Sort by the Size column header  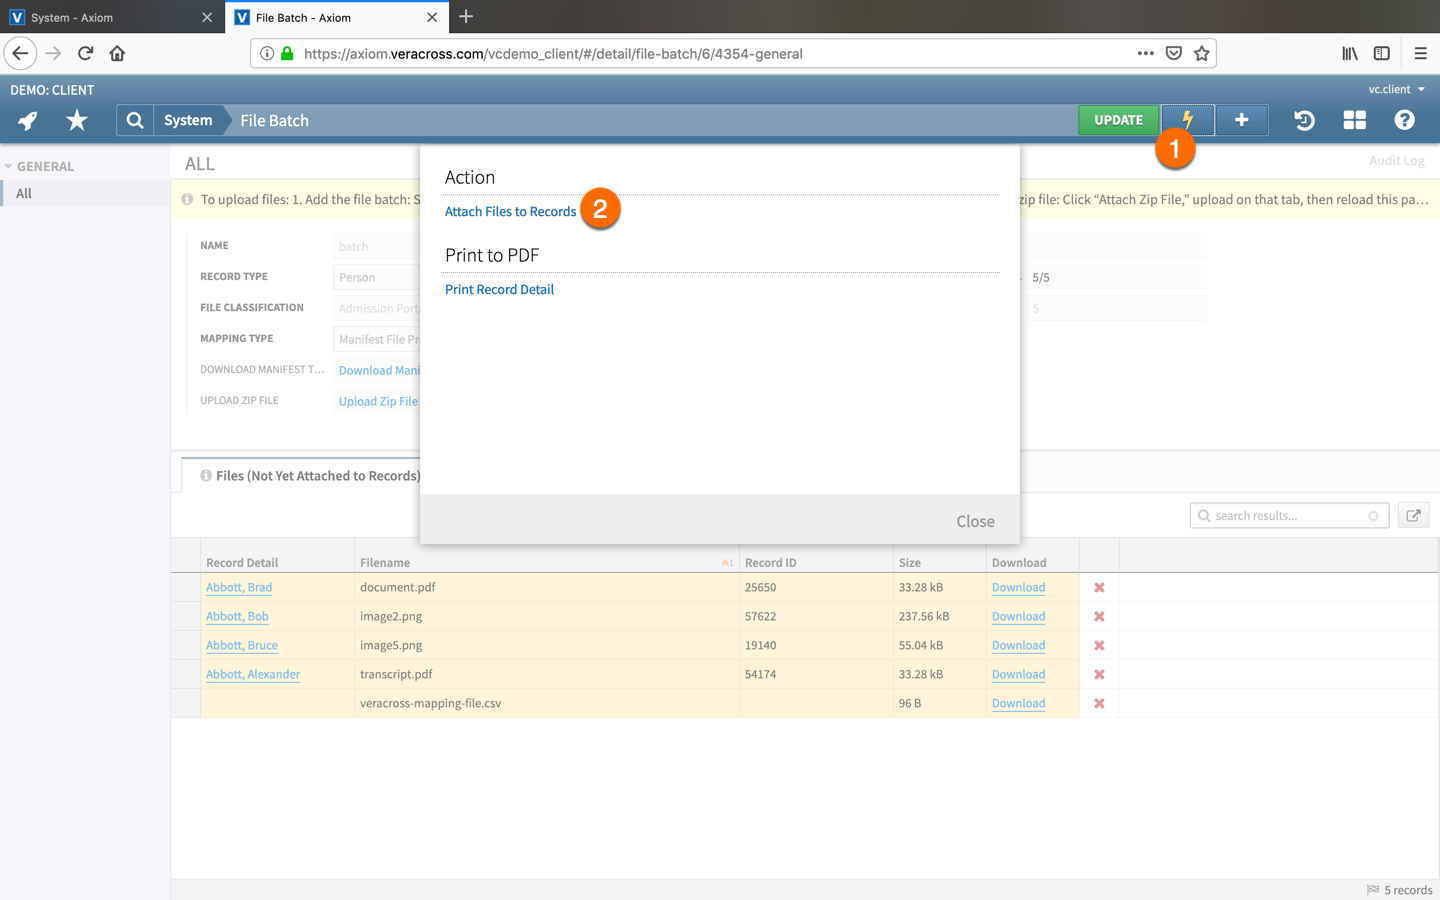click(x=940, y=563)
